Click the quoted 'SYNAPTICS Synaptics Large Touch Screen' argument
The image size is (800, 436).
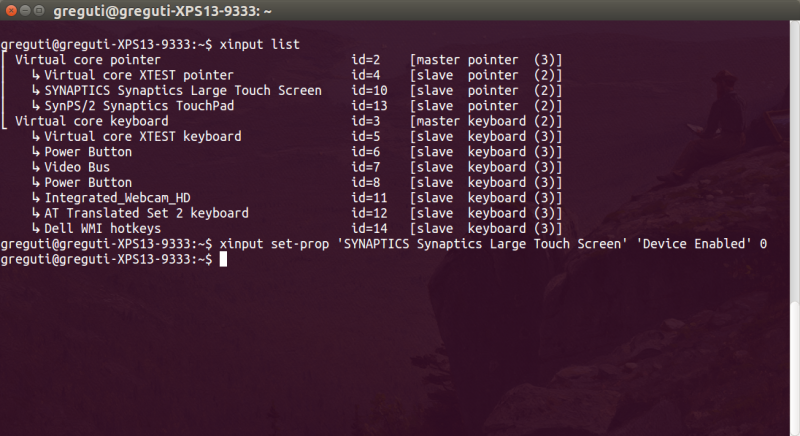482,244
